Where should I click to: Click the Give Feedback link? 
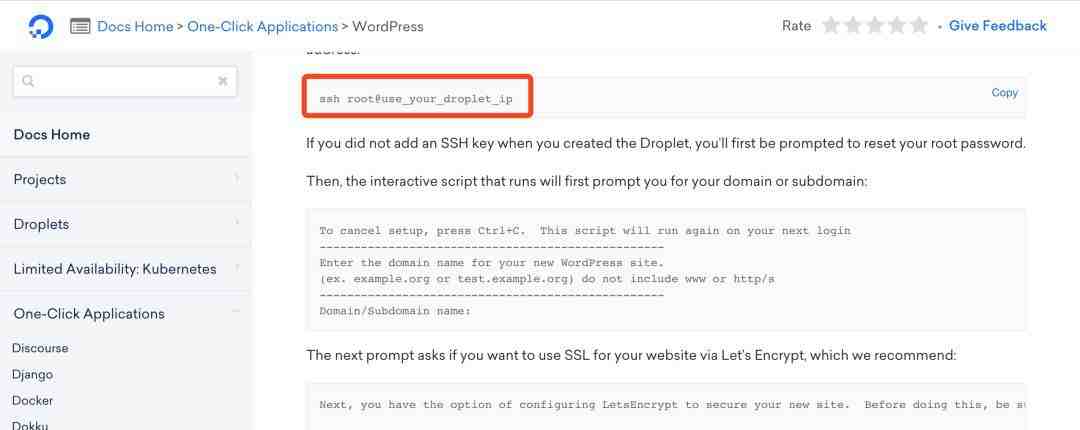click(x=997, y=26)
